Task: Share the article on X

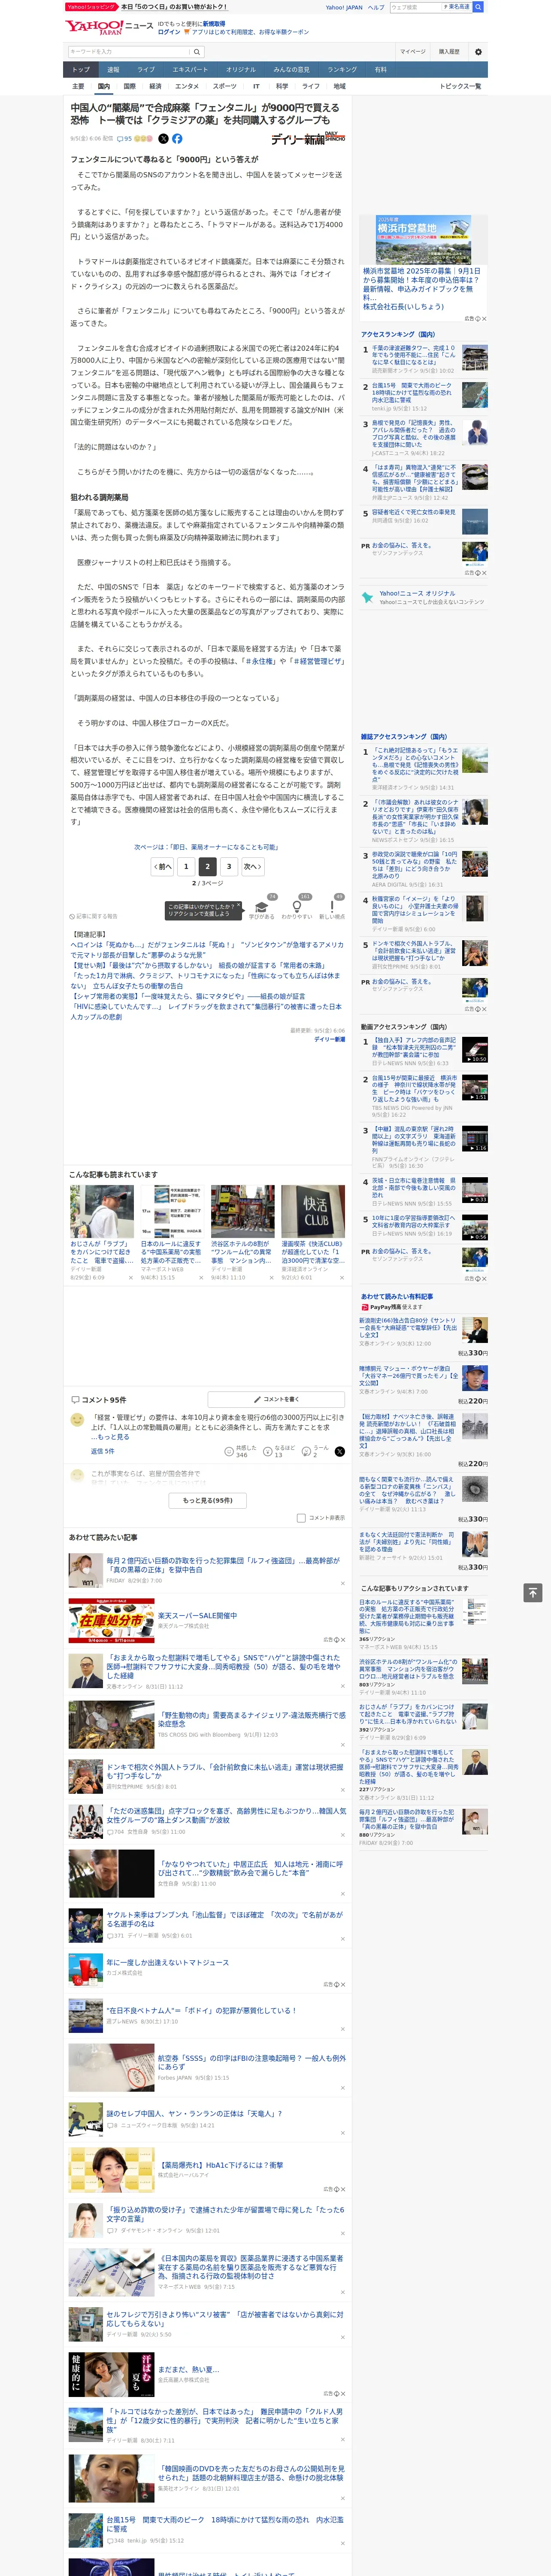Action: (x=164, y=139)
